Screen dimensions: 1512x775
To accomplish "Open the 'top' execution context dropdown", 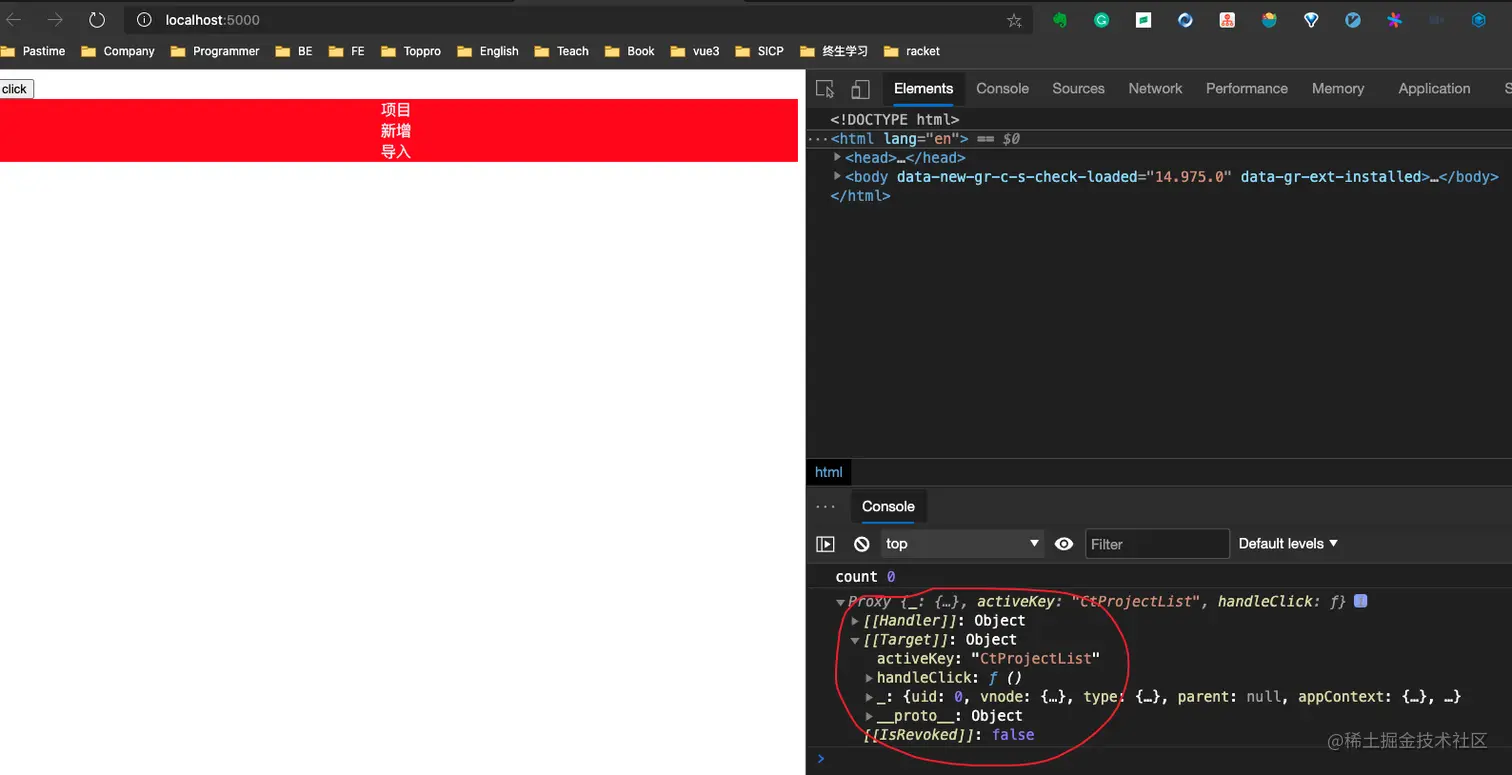I will (961, 543).
